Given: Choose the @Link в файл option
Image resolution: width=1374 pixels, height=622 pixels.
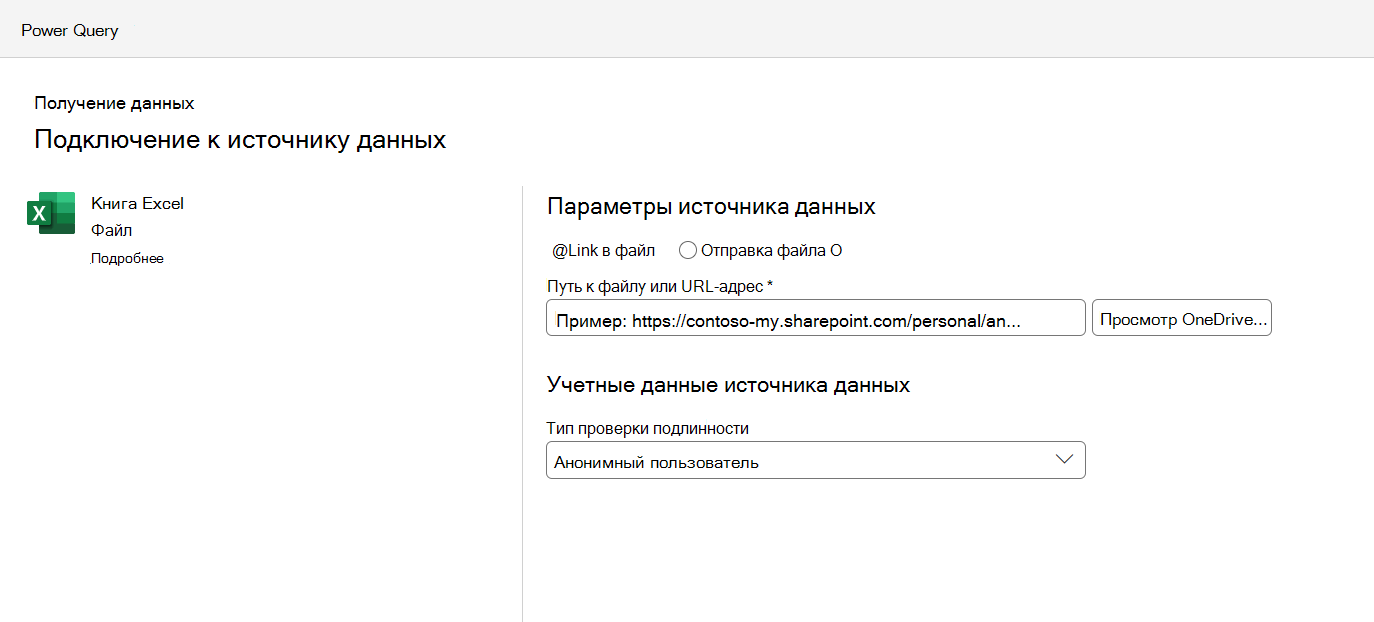Looking at the screenshot, I should [x=603, y=250].
